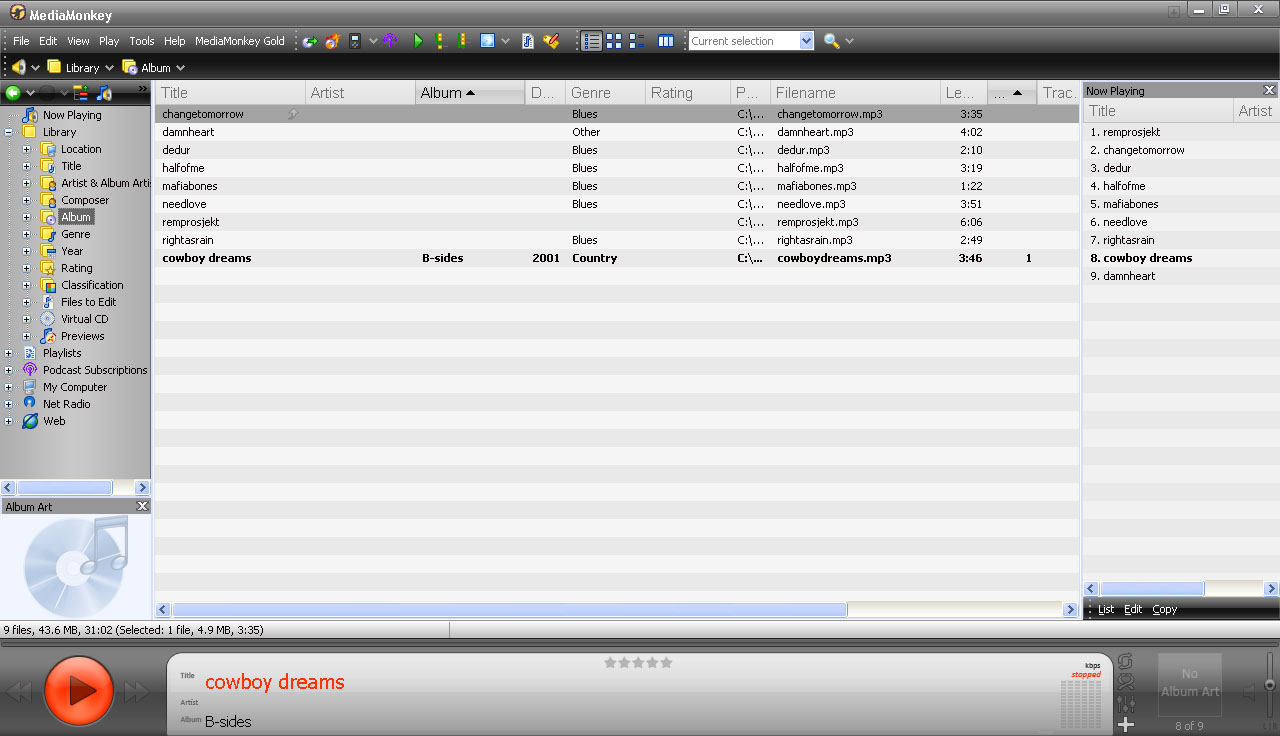The image size is (1280, 736).
Task: Open the Play menu
Action: pyautogui.click(x=109, y=41)
